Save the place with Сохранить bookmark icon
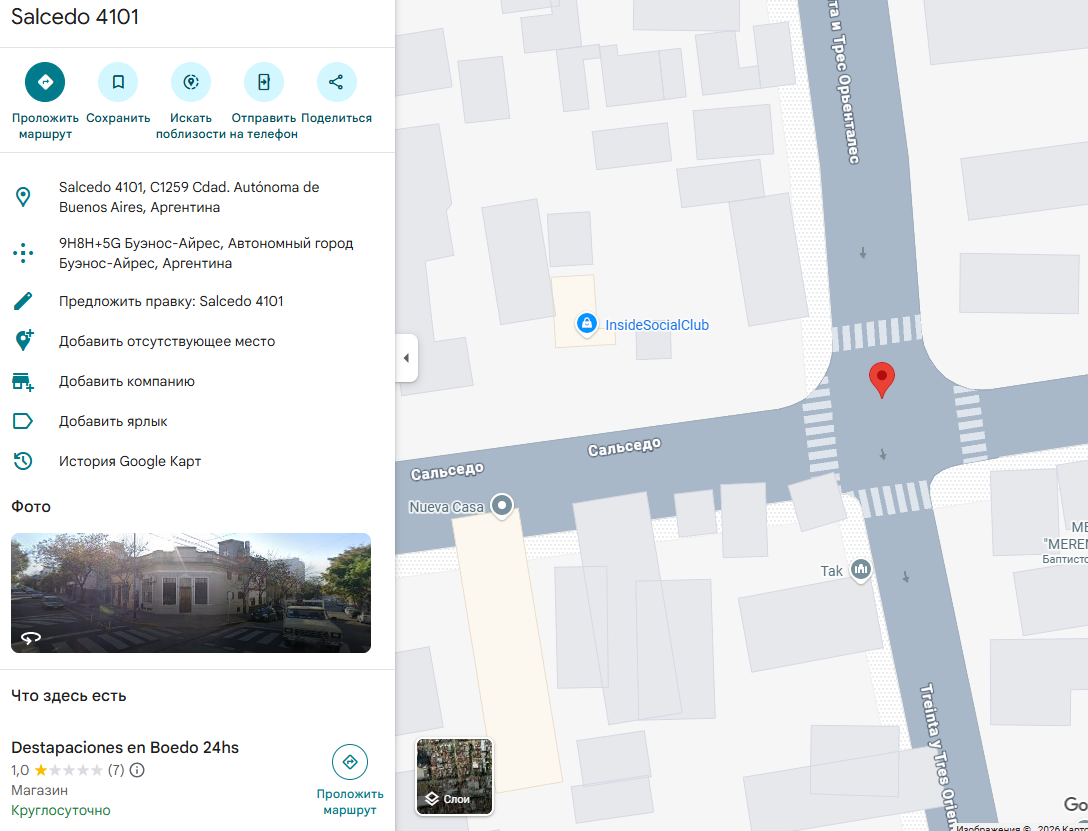The image size is (1088, 831). click(x=118, y=82)
